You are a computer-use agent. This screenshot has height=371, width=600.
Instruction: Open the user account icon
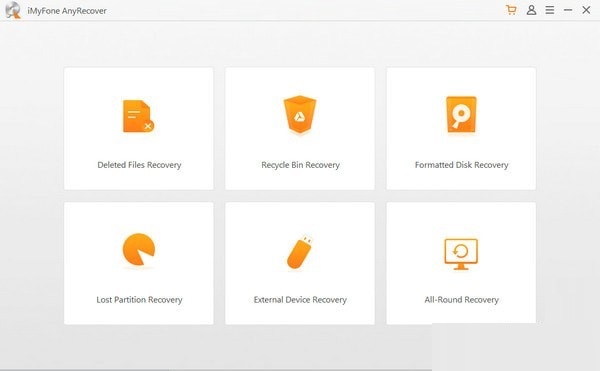click(531, 10)
